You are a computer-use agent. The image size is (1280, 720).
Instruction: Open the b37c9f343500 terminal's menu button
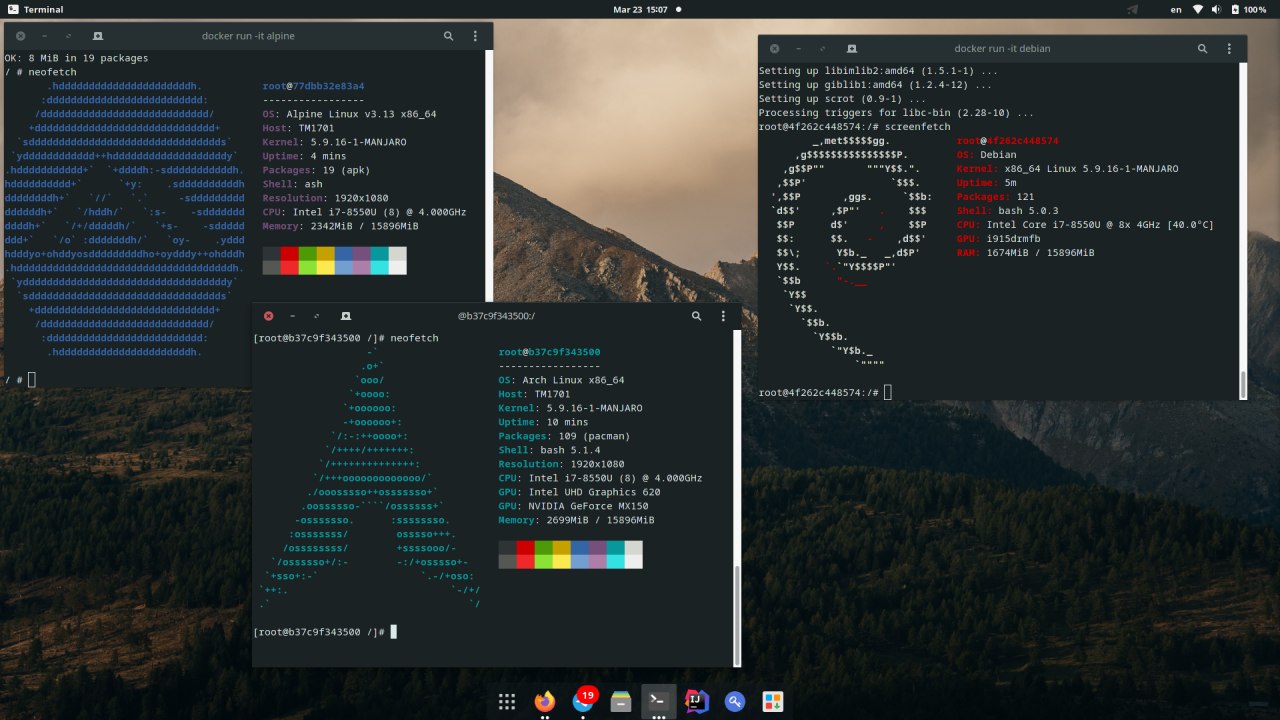[724, 316]
